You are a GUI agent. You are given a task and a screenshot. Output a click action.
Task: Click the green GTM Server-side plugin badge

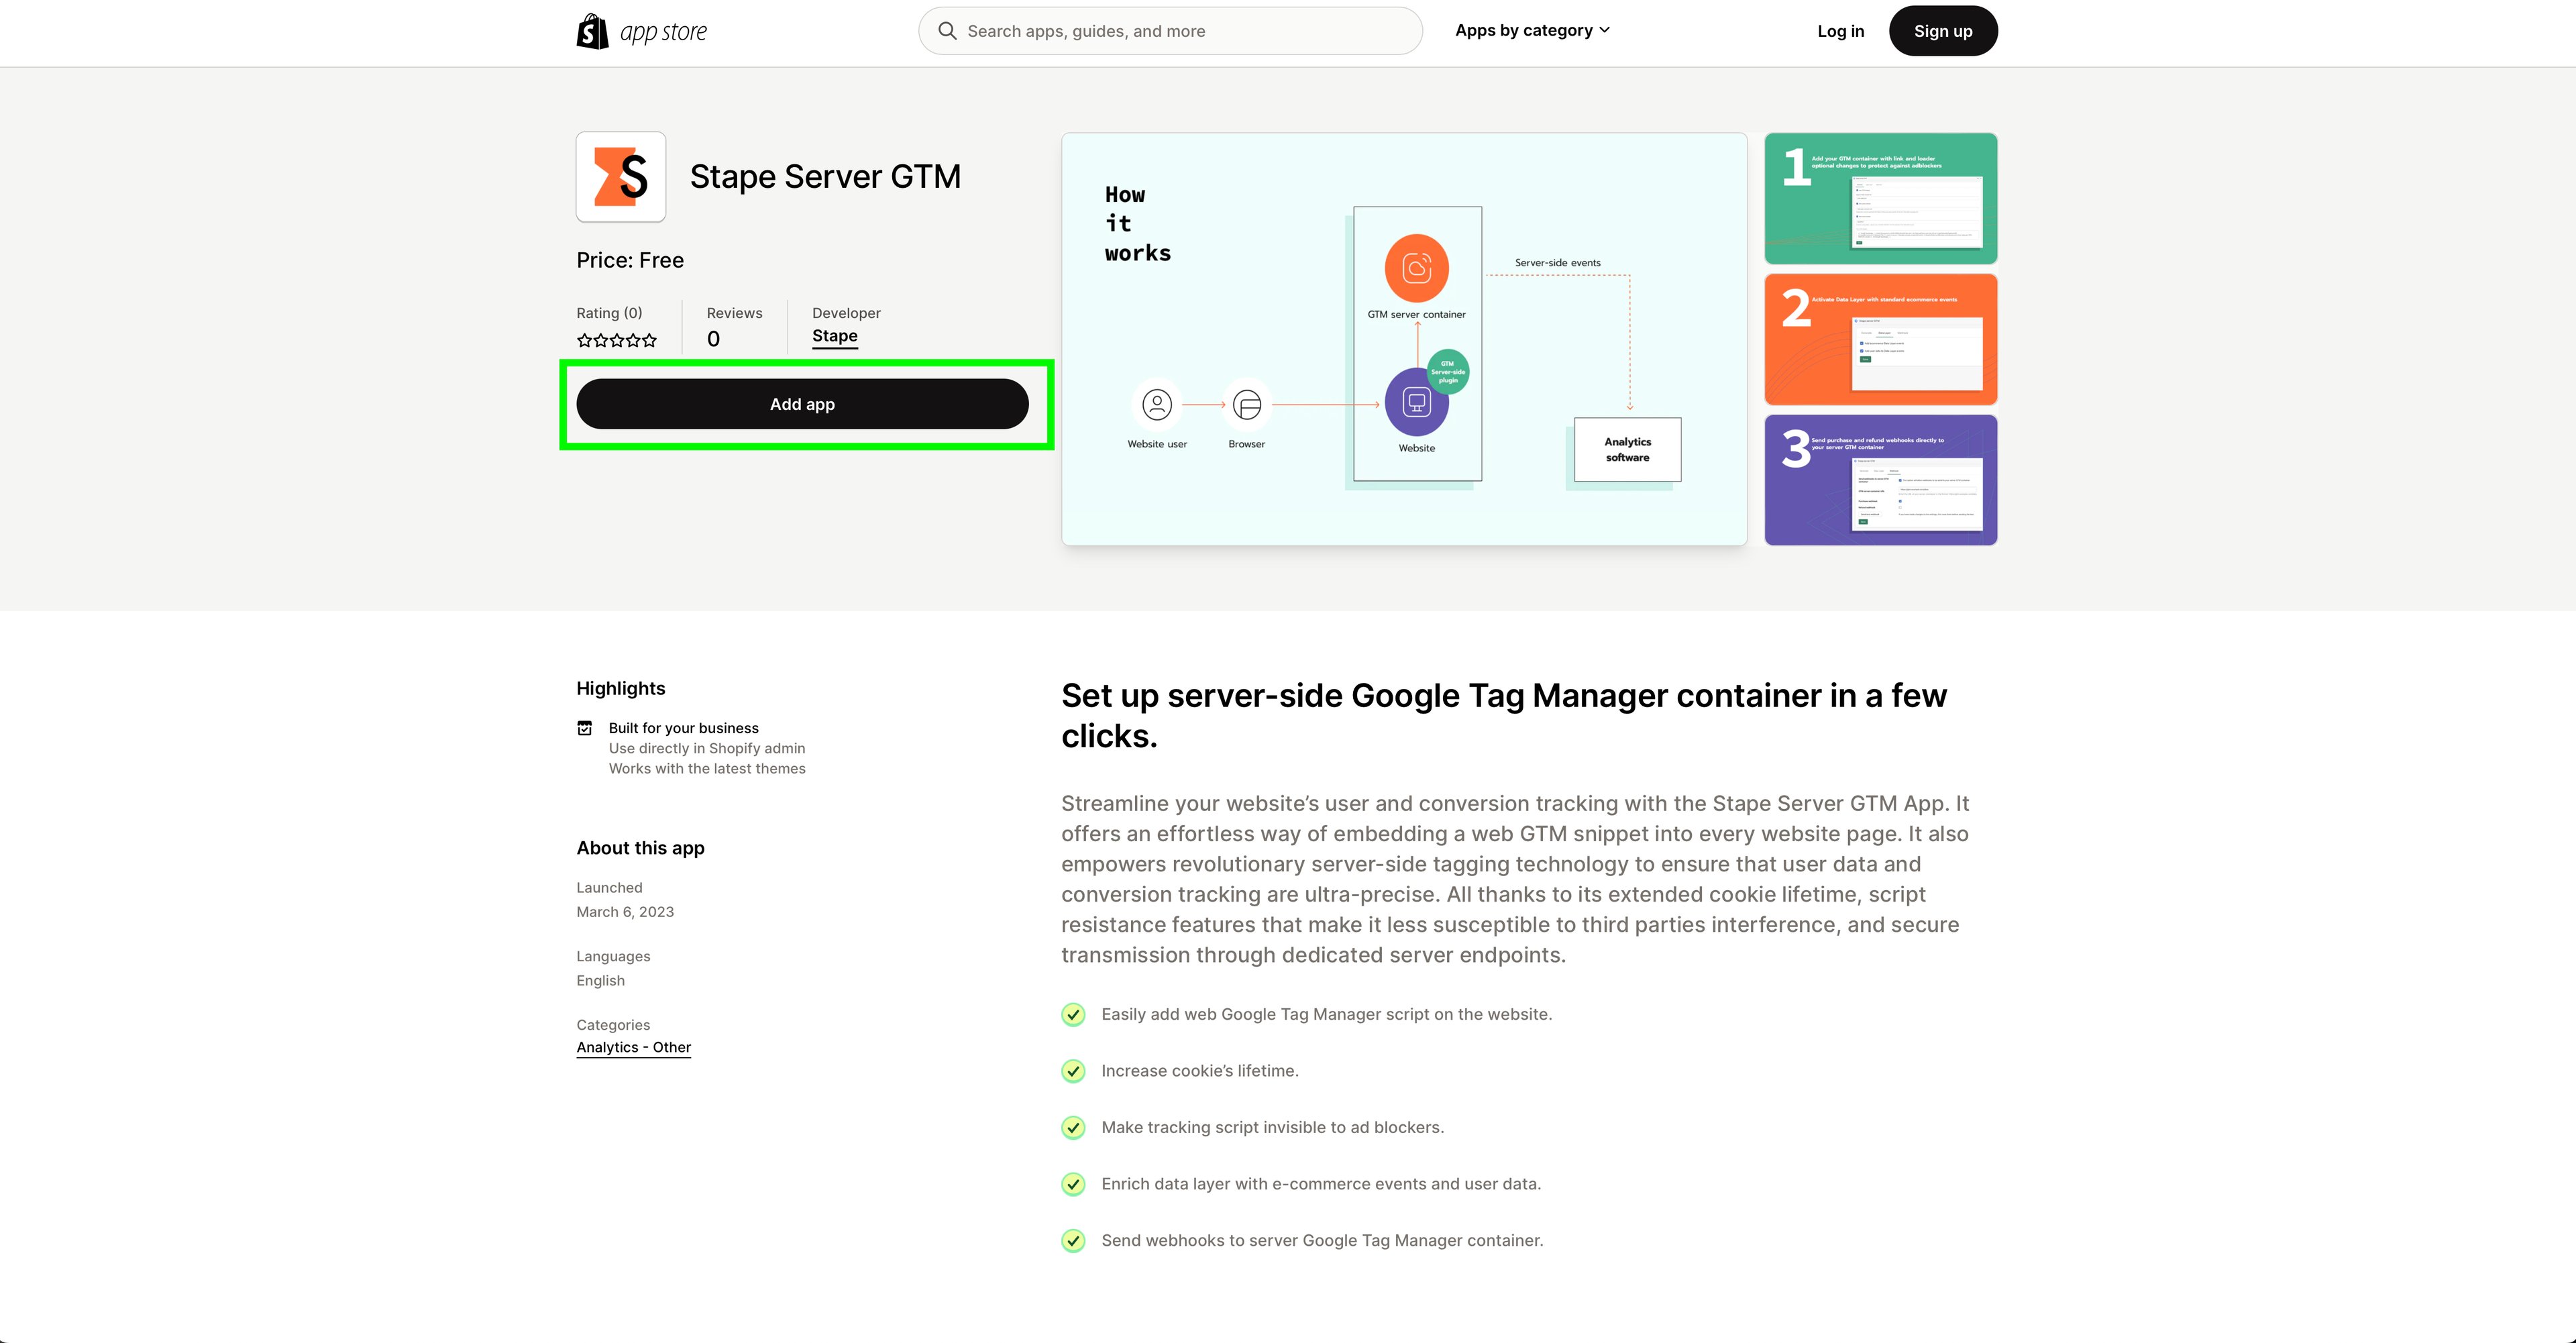click(1447, 372)
